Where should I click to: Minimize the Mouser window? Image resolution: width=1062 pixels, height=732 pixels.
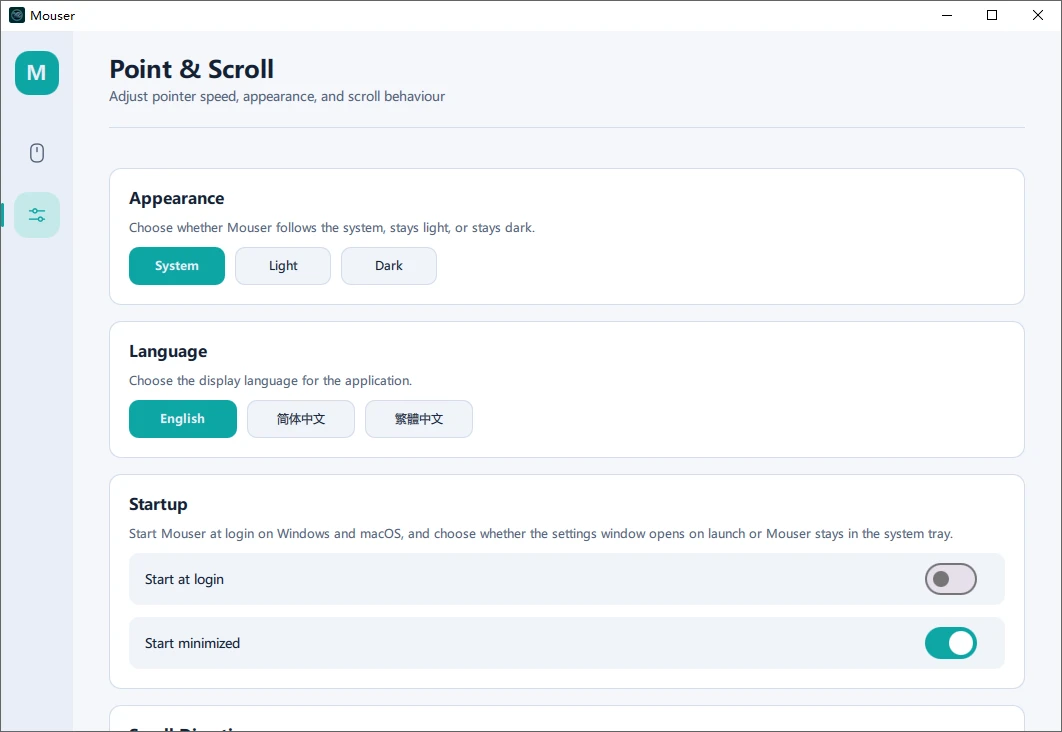(946, 15)
